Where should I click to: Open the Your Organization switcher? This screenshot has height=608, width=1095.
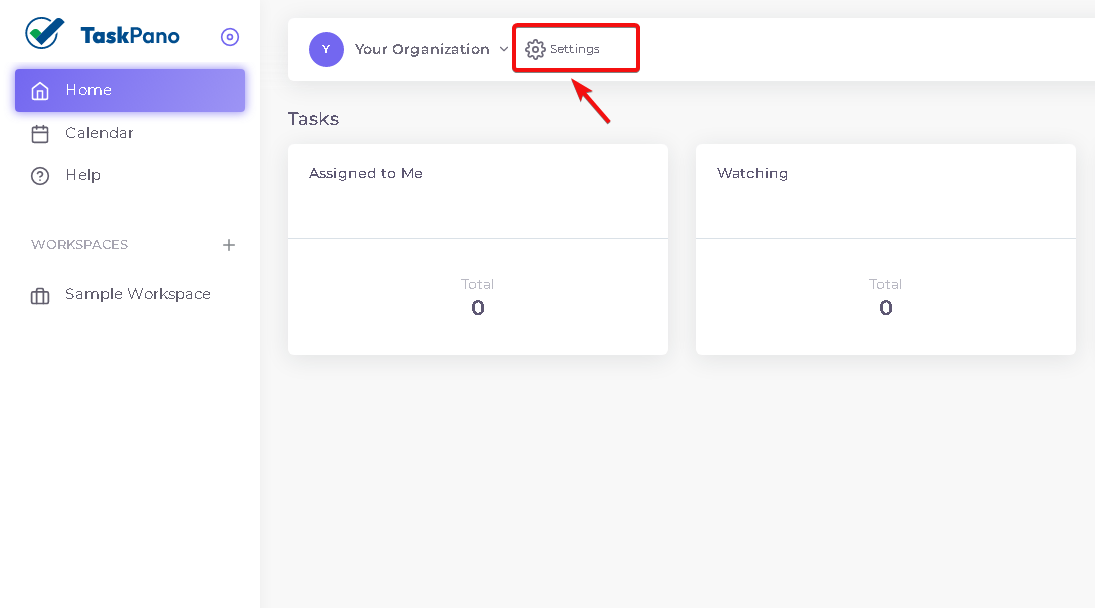click(x=422, y=50)
